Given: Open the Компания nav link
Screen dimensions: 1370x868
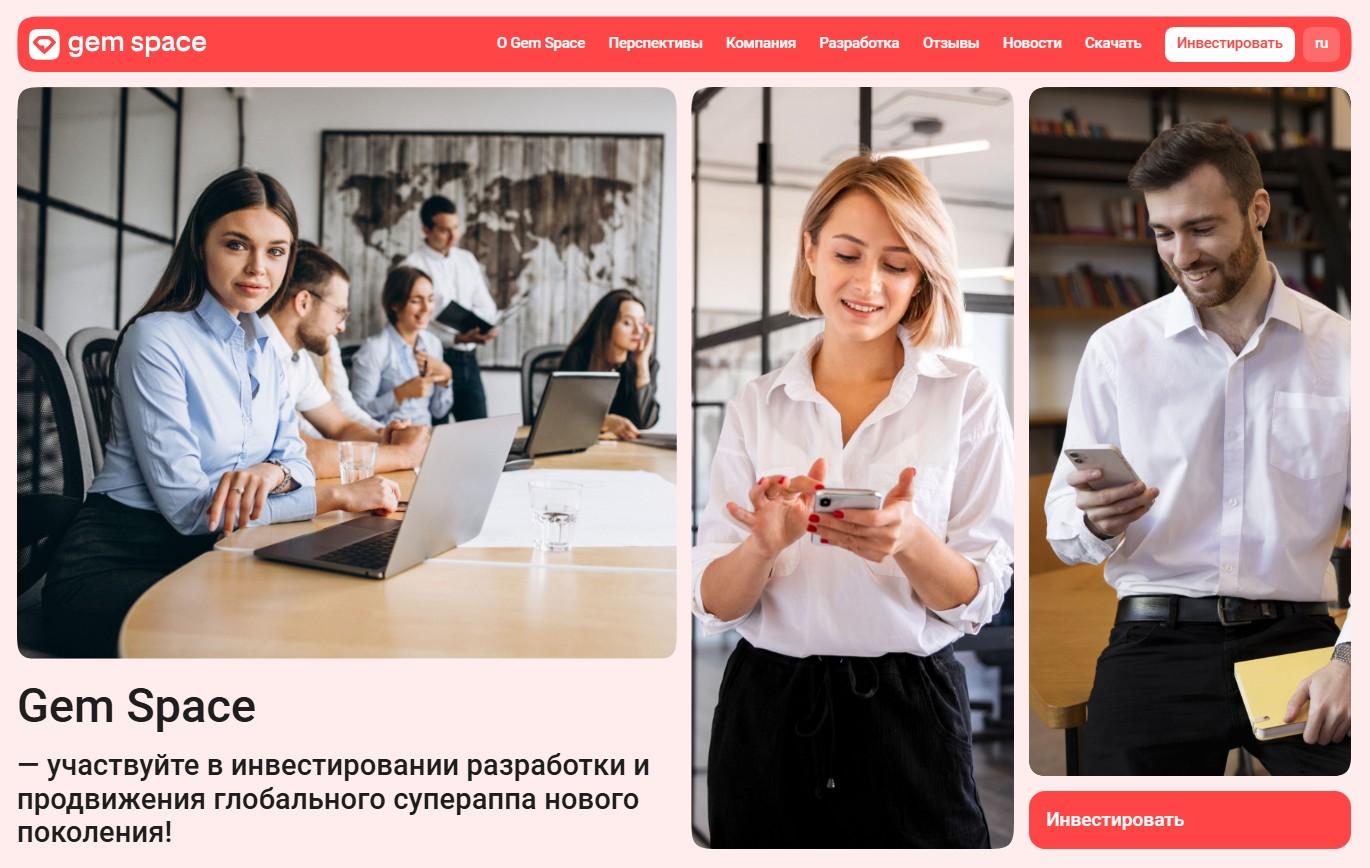Looking at the screenshot, I should [761, 43].
